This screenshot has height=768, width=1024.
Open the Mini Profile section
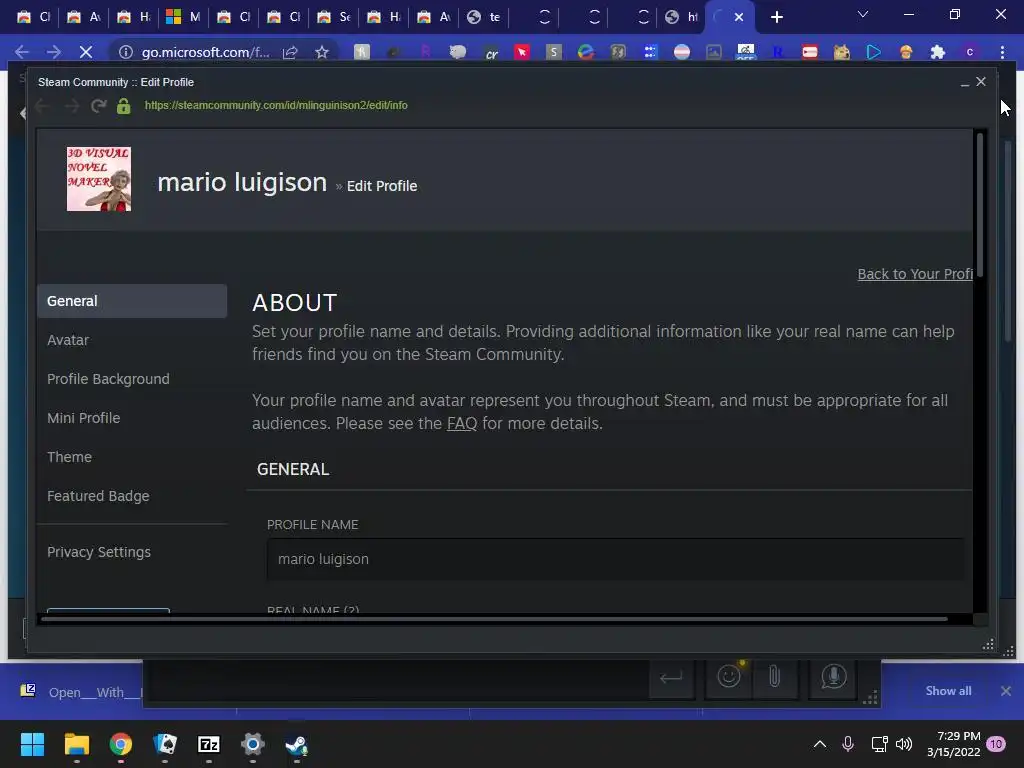[x=84, y=418]
